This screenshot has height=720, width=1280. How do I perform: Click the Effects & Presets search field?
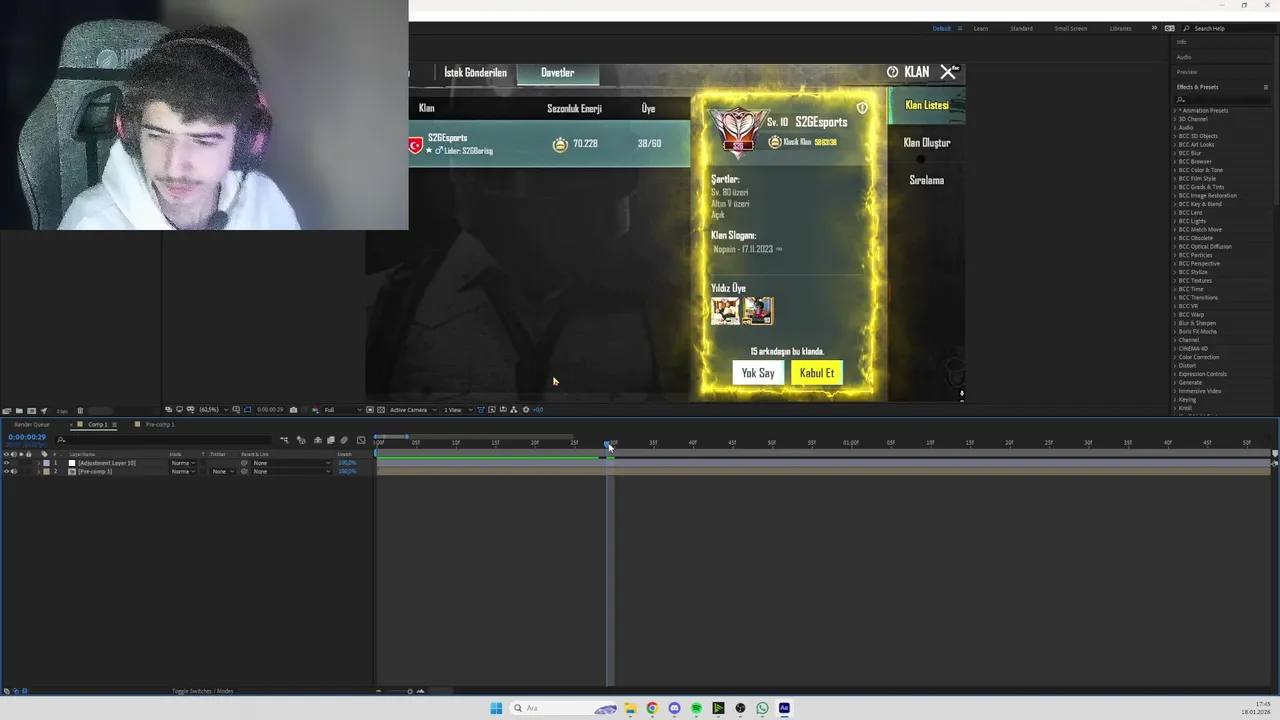pos(1222,99)
